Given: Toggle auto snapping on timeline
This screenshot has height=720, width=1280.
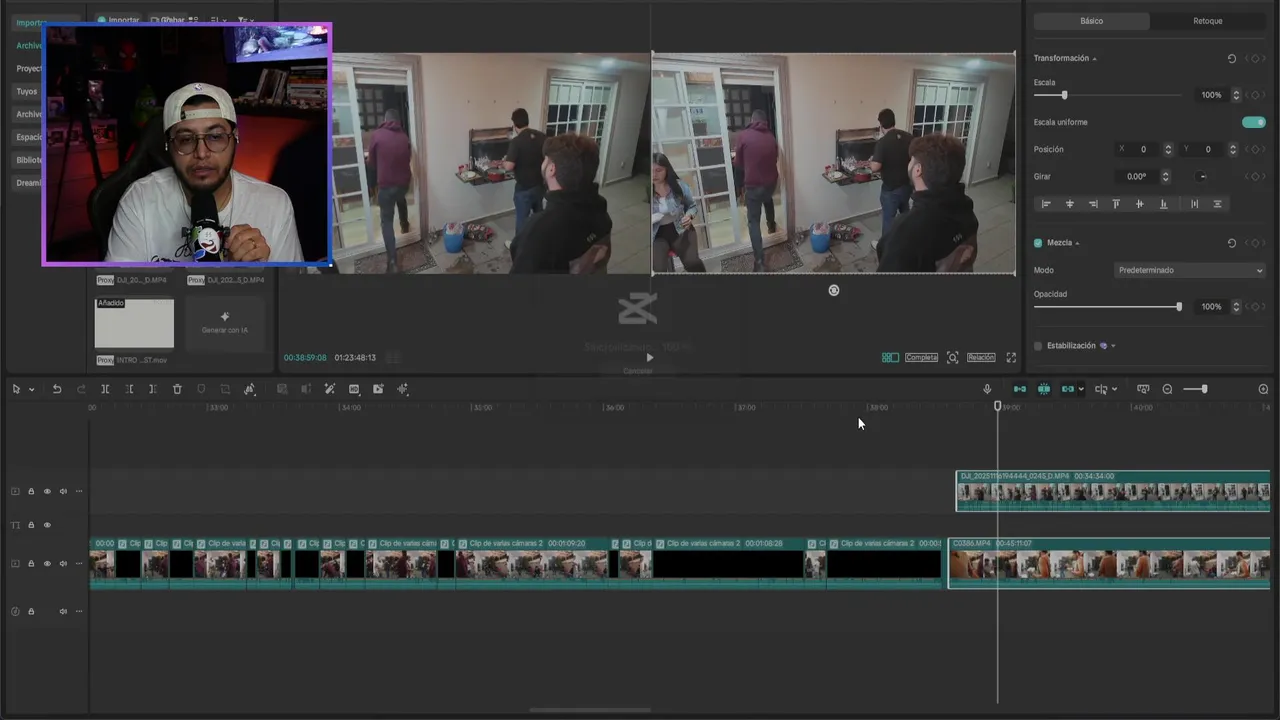Looking at the screenshot, I should point(1044,389).
